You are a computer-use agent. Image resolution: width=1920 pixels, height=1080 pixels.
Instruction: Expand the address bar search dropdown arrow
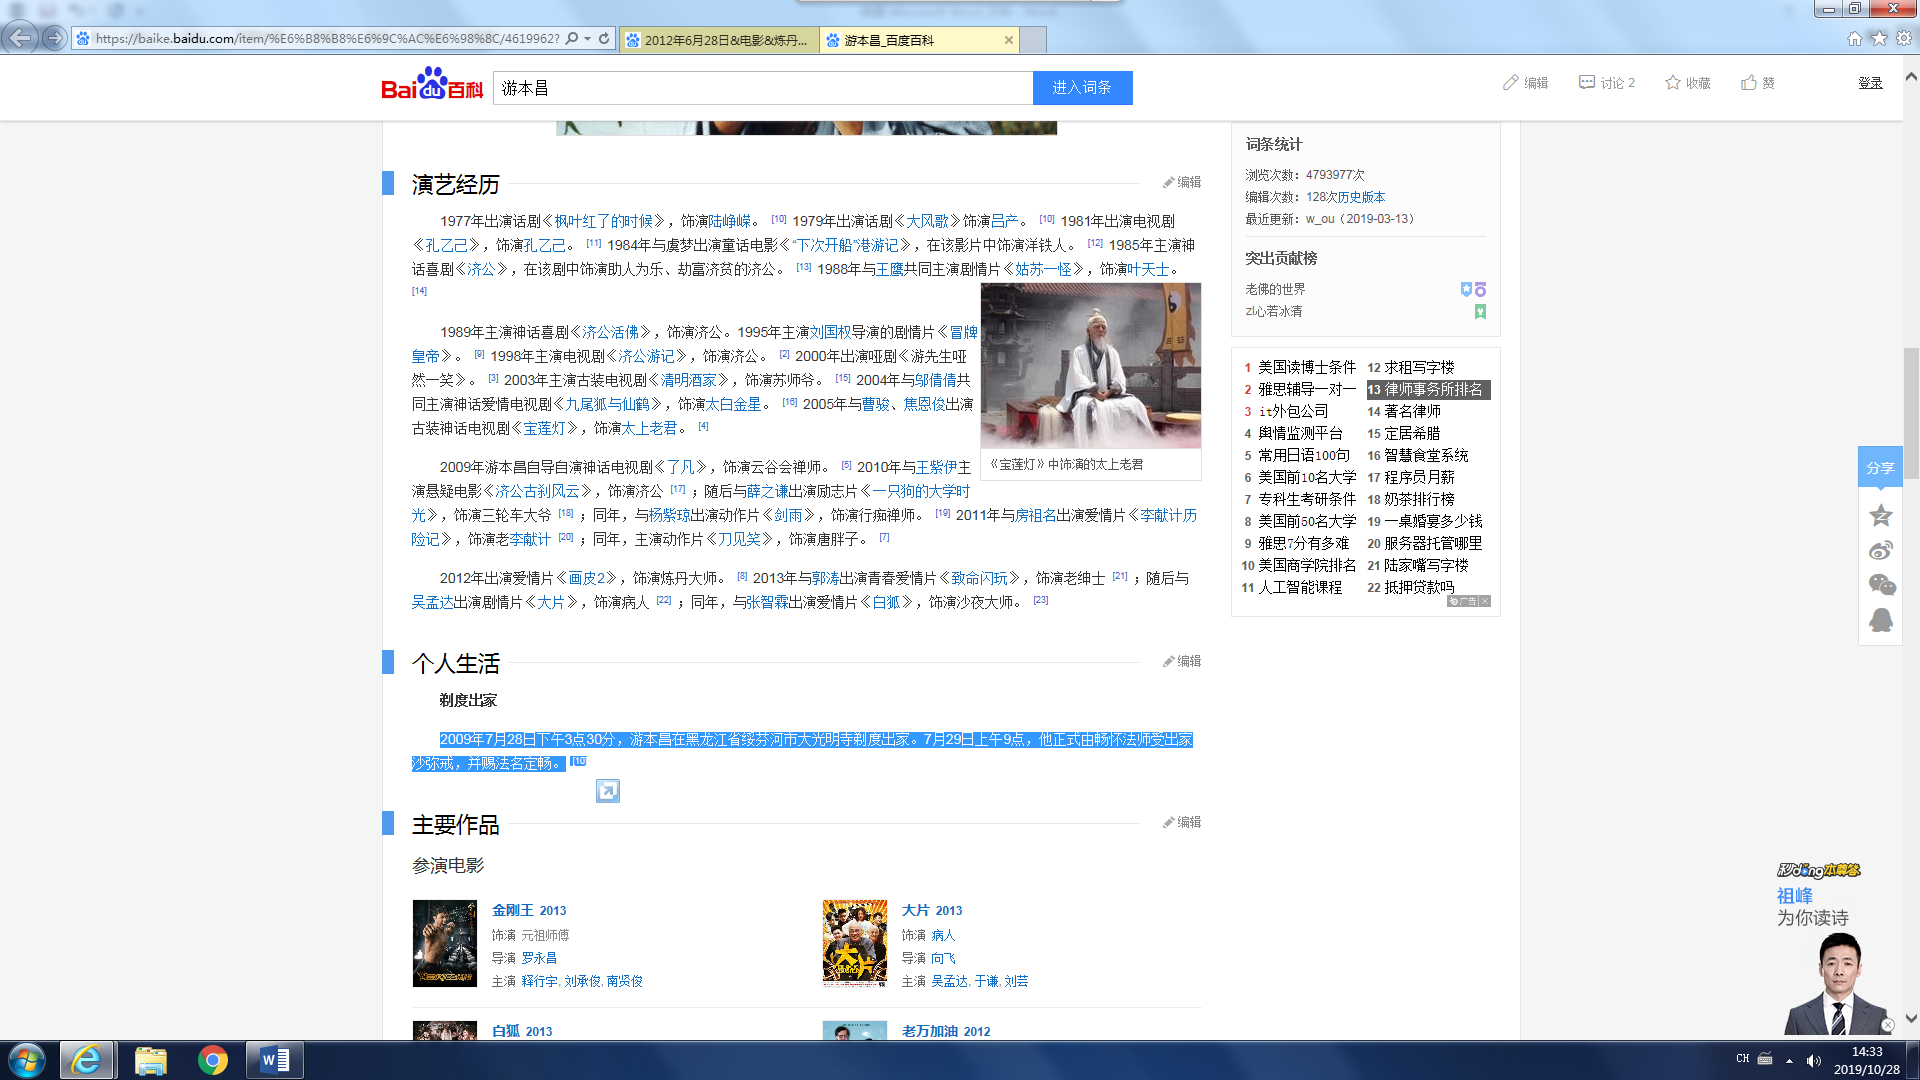(587, 39)
